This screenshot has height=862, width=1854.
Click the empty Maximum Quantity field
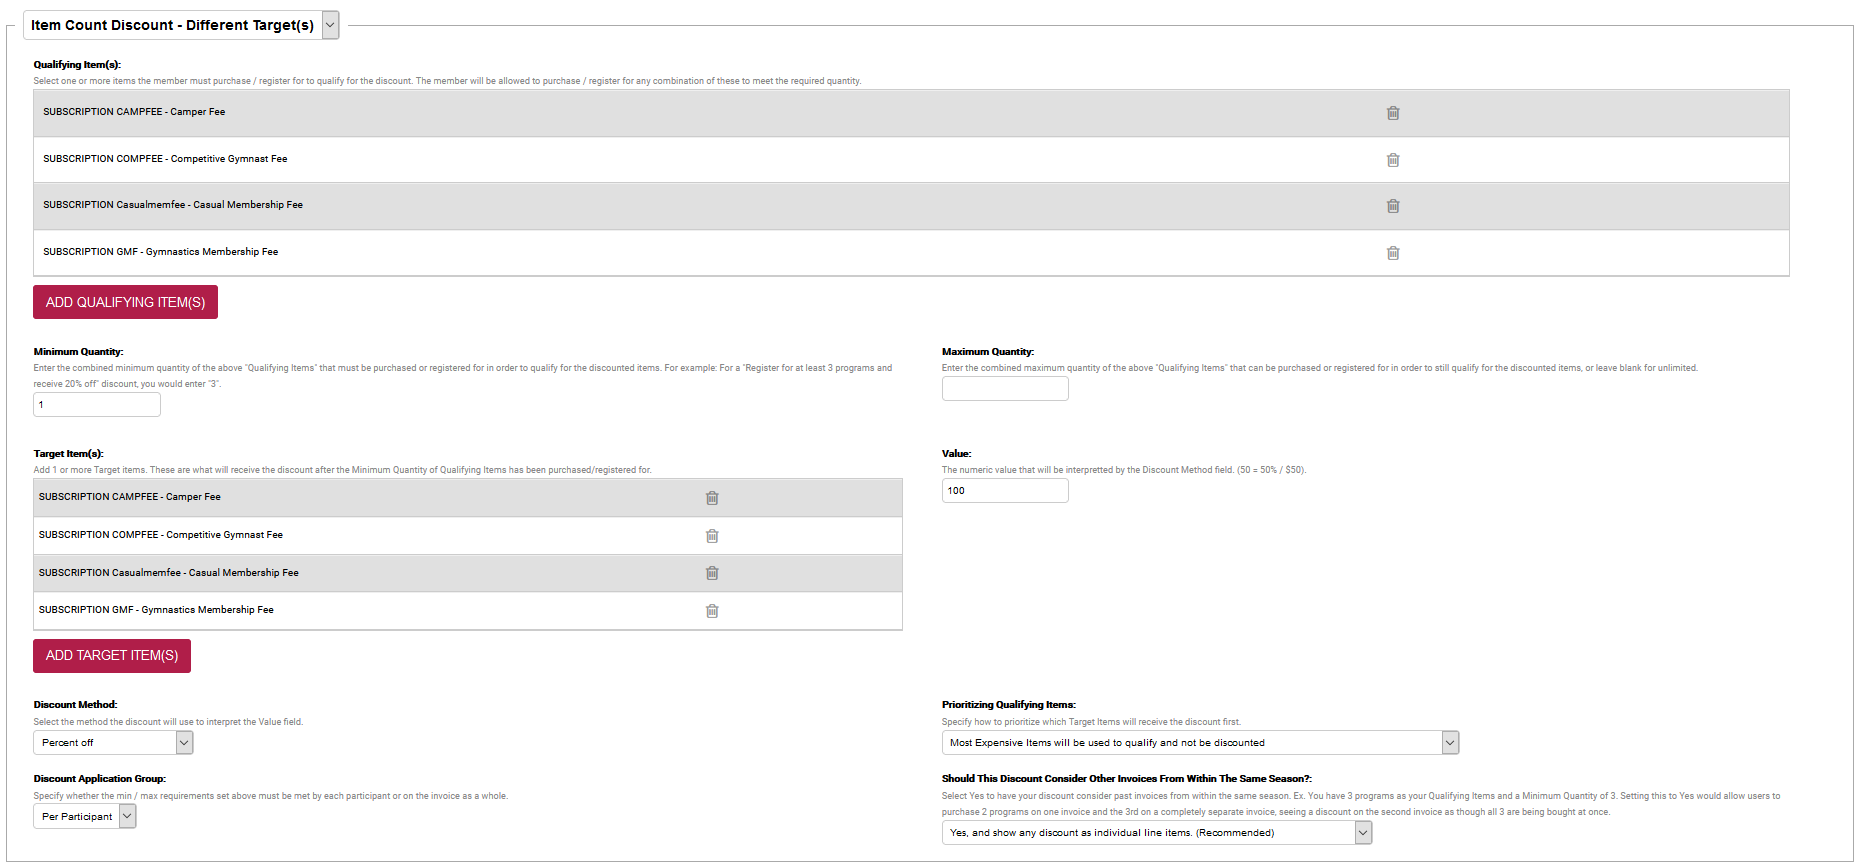tap(1004, 389)
